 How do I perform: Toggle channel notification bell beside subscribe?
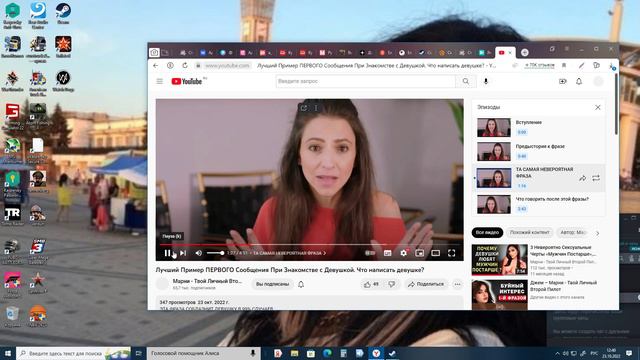[x=301, y=284]
